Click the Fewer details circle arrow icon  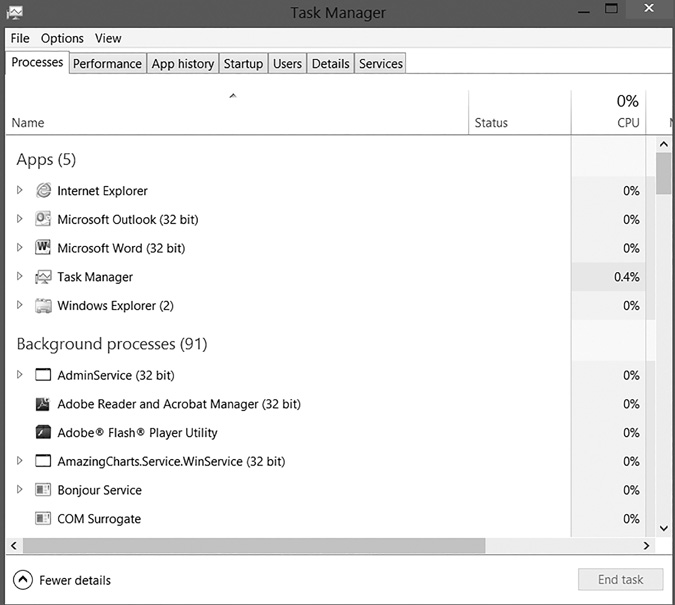23,580
